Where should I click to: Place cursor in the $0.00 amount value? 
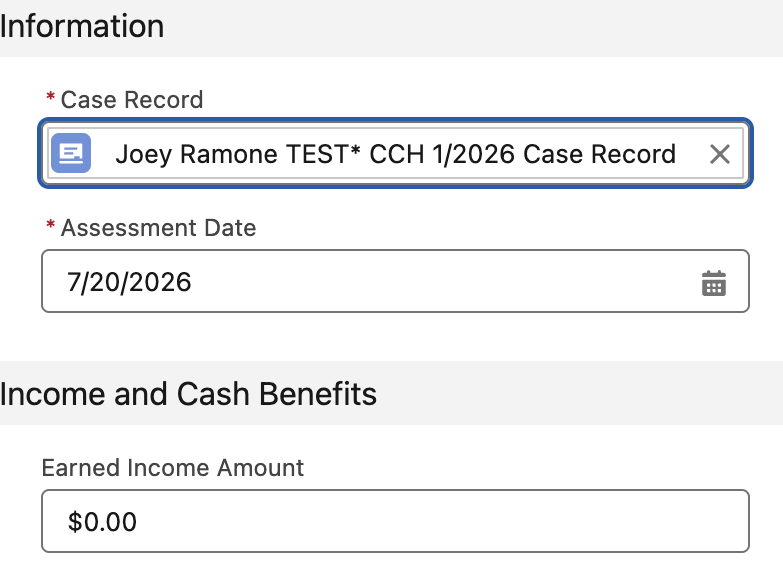coord(102,522)
